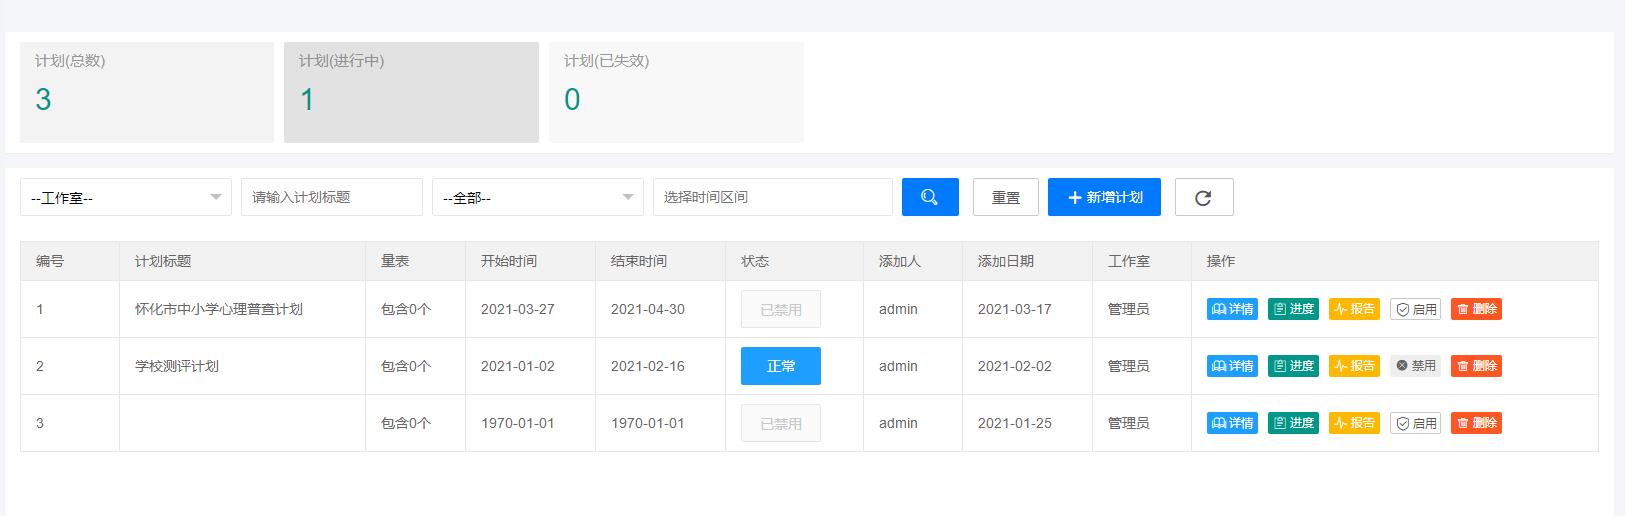Click plan title 怀化市中小学心理普查计划
This screenshot has width=1625, height=516.
(219, 309)
